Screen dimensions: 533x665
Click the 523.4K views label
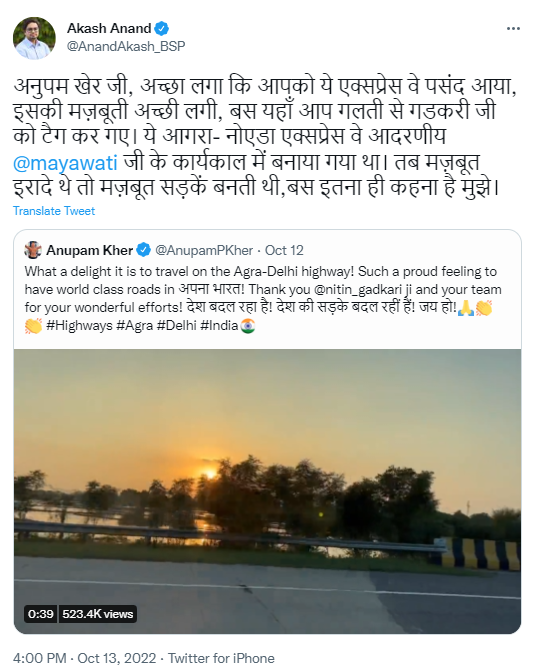[x=98, y=614]
